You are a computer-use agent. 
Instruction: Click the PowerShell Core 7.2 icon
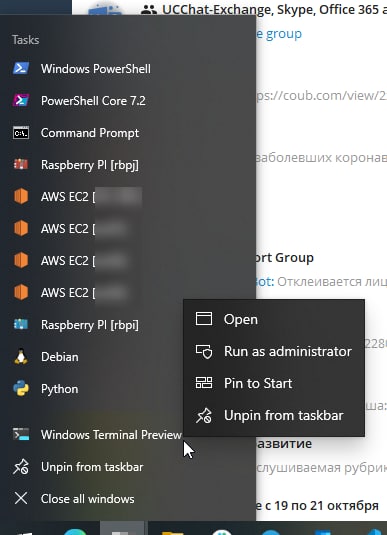21,101
